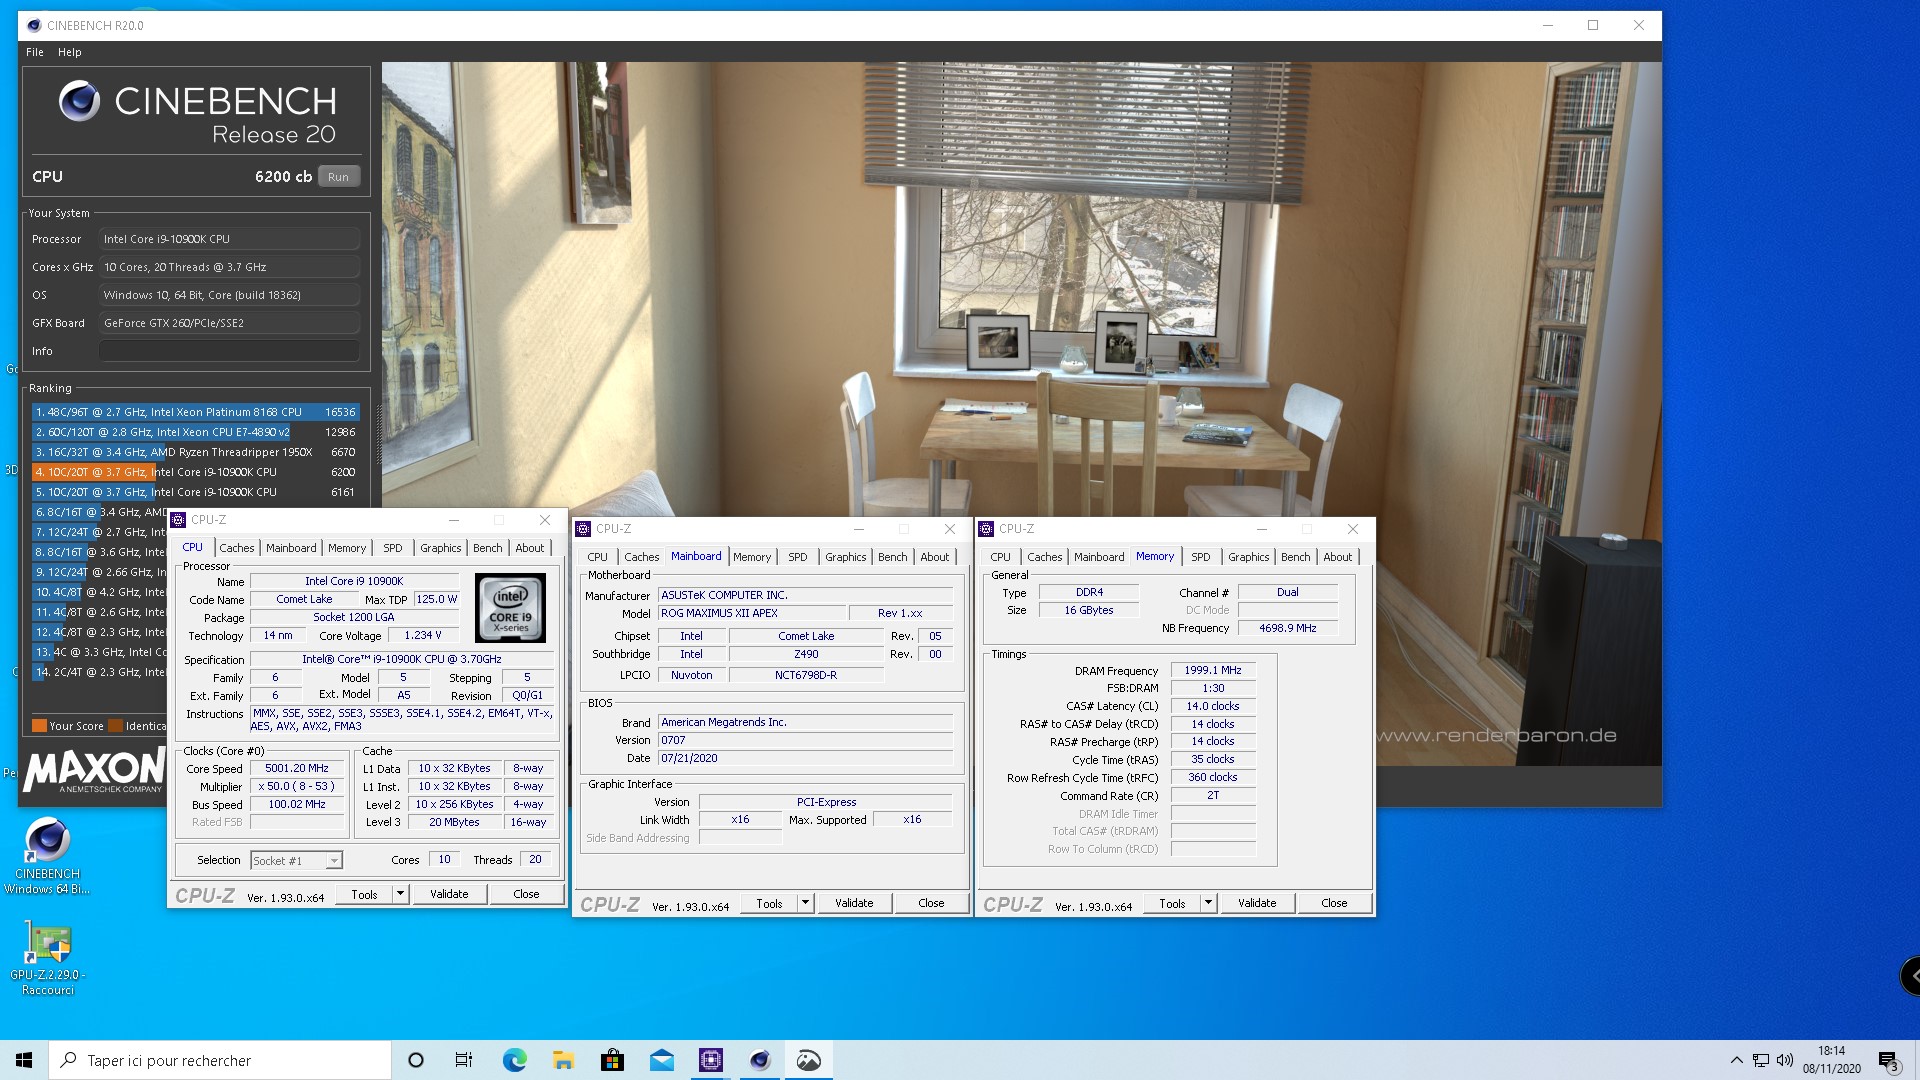
Task: Click the Intel Core i9 logo image
Action: click(x=510, y=607)
